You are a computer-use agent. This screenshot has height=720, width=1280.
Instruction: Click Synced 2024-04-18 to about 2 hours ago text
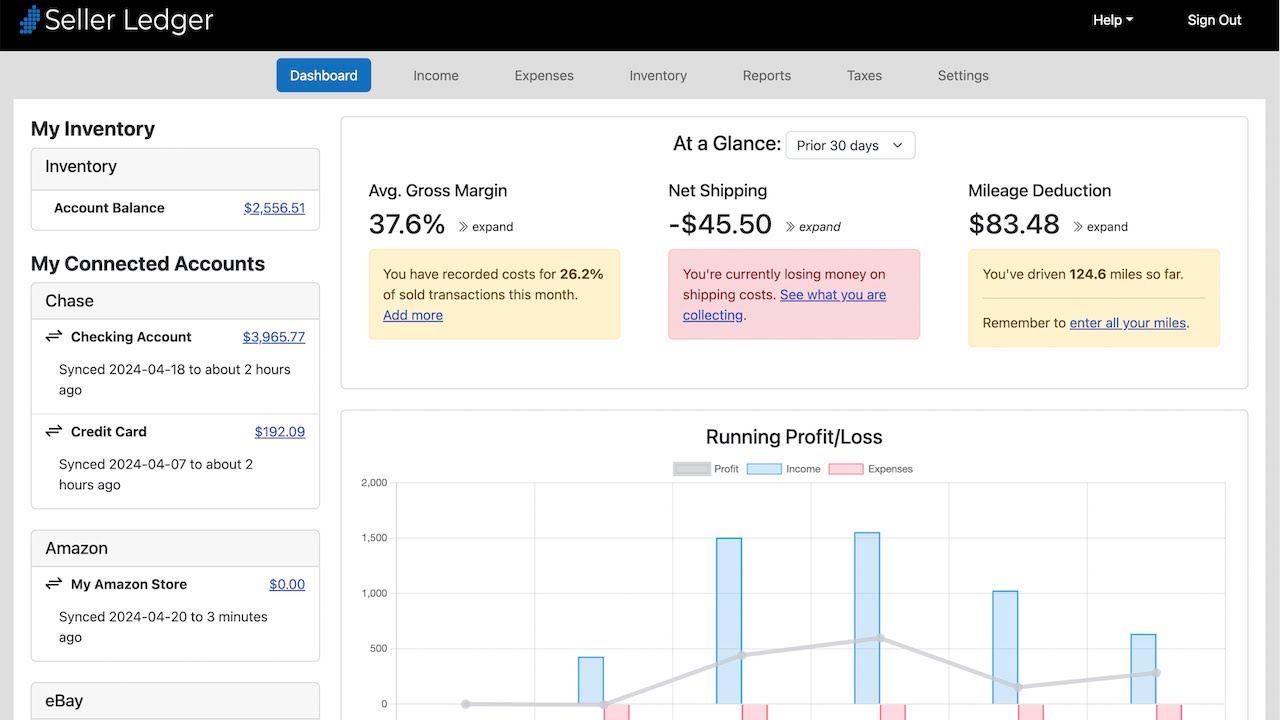tap(175, 380)
